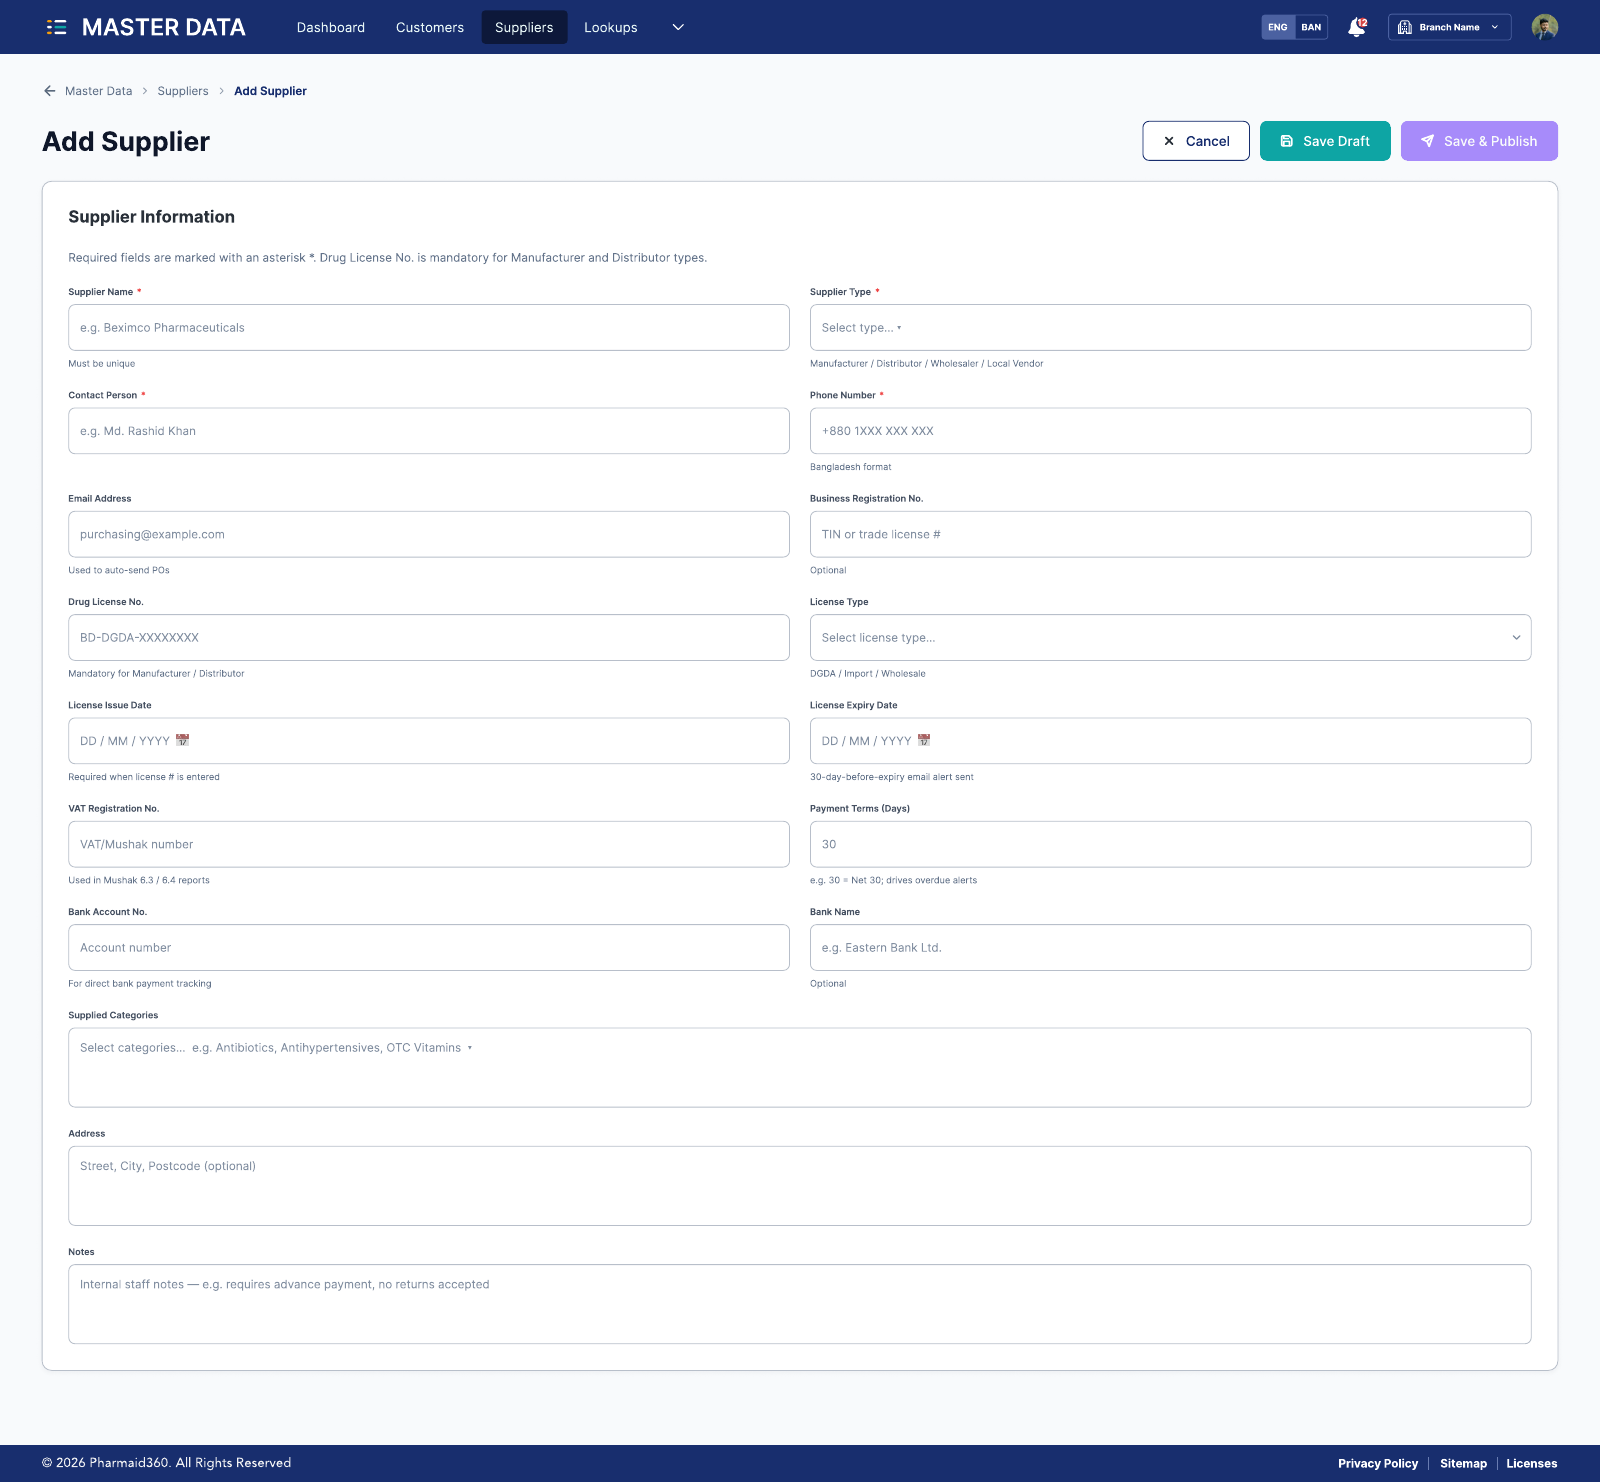The height and width of the screenshot is (1482, 1600).
Task: Open the Supplied Categories selector
Action: point(799,1067)
